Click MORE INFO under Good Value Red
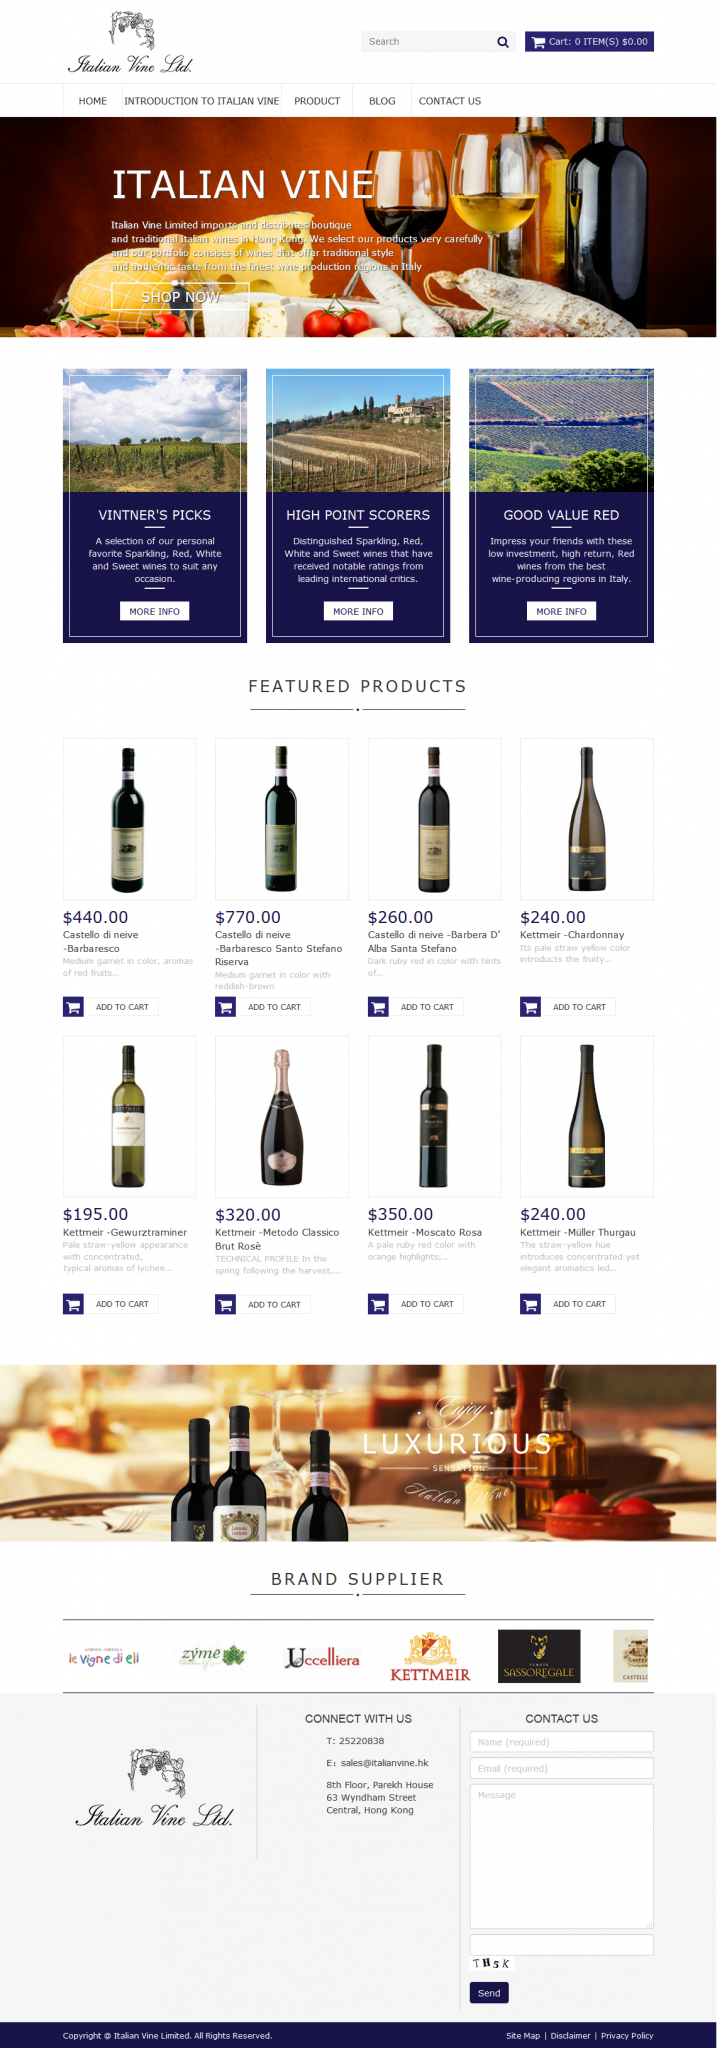The image size is (727, 2048). pos(561,611)
